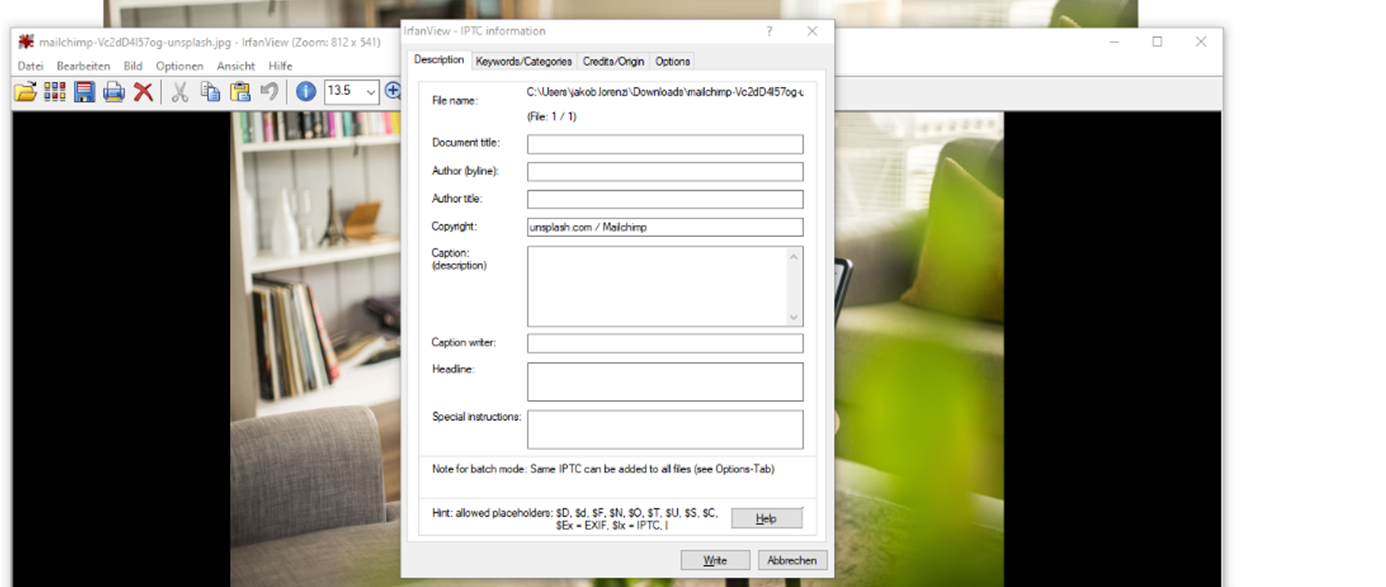Click the Paste clipboard icon

[240, 92]
